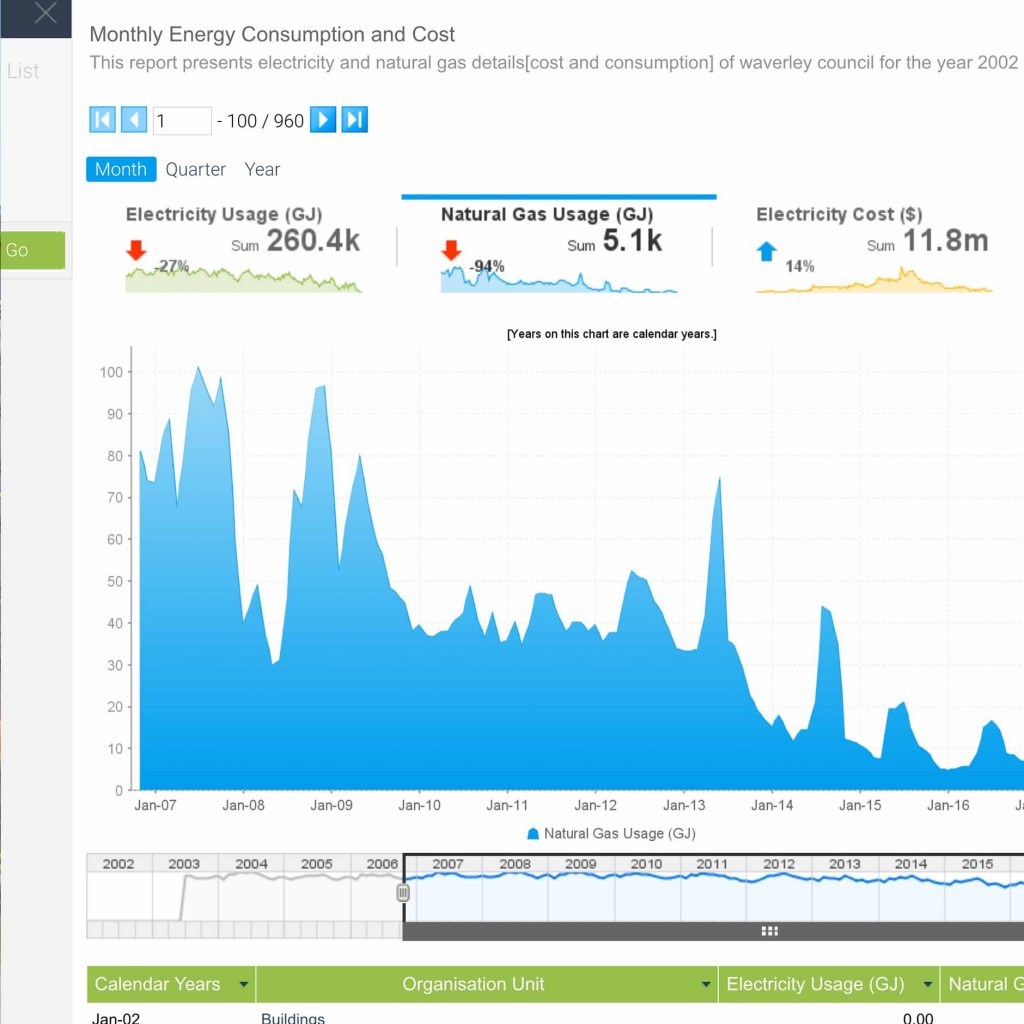Select the Year view tab

[x=262, y=169]
